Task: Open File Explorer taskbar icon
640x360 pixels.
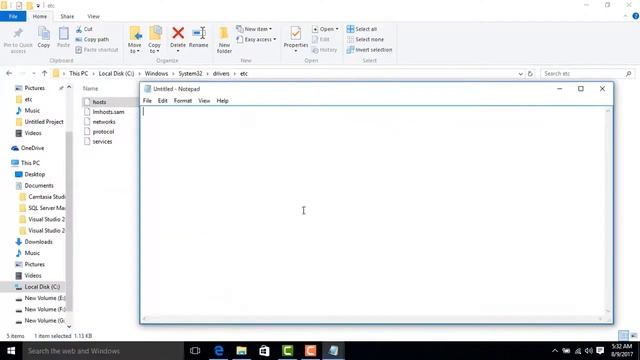Action: tap(242, 351)
